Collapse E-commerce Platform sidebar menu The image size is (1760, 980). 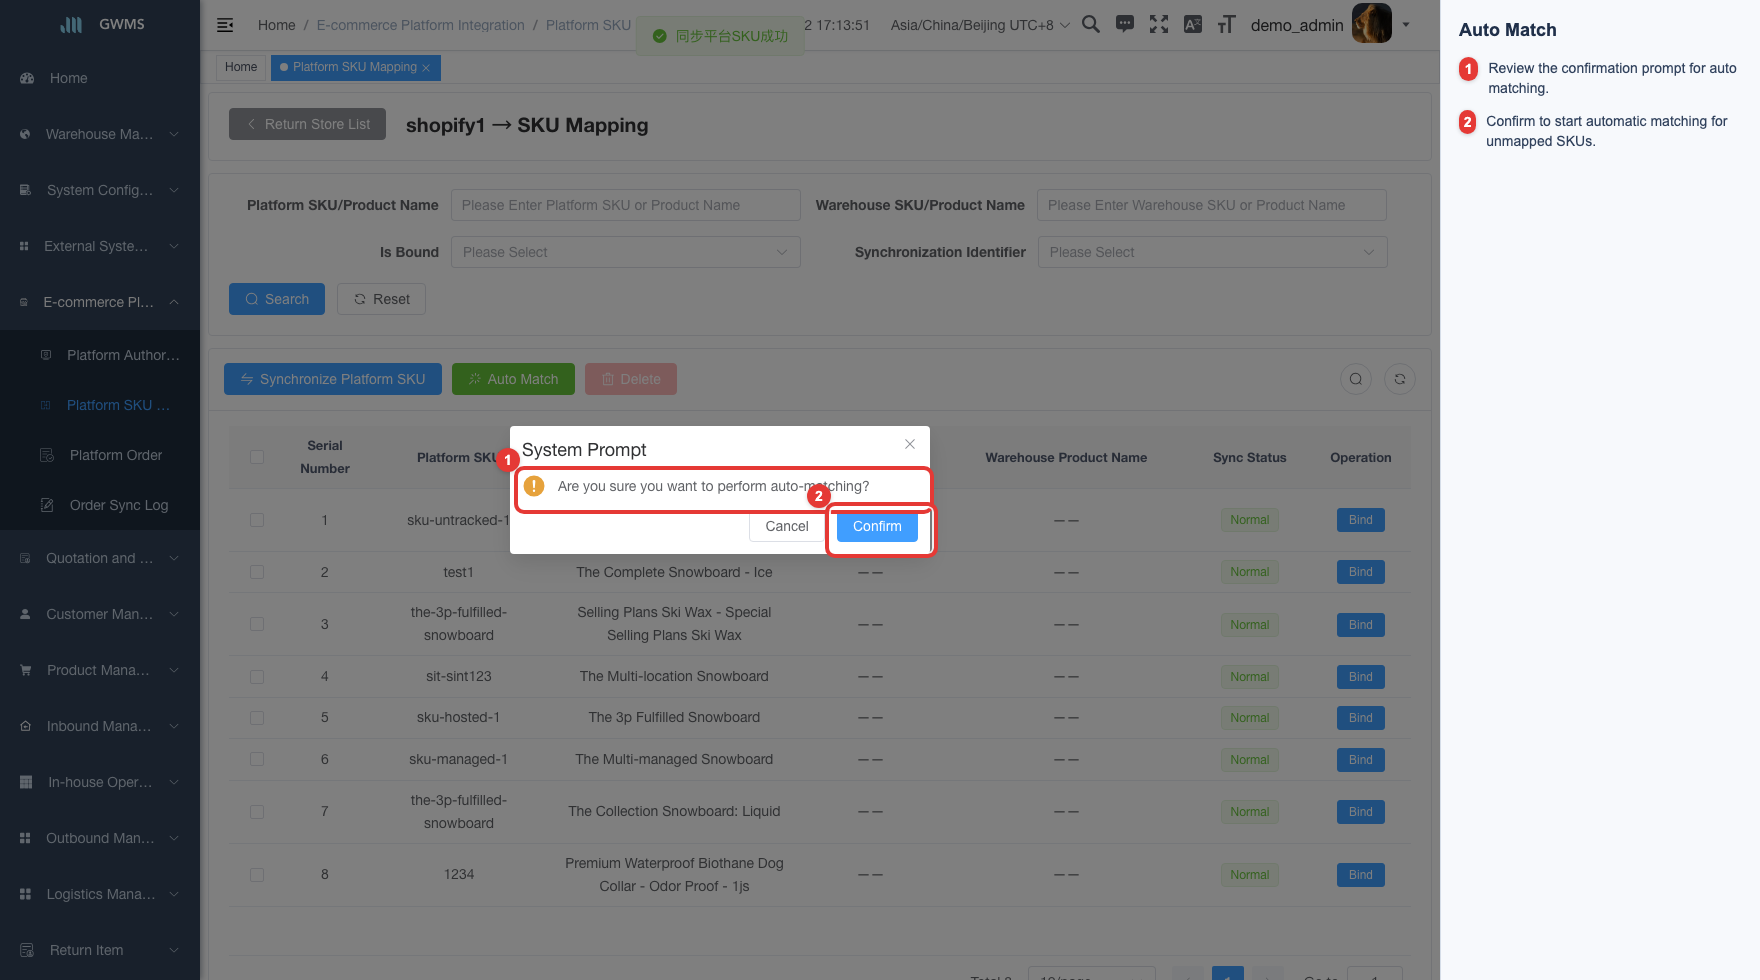point(100,302)
